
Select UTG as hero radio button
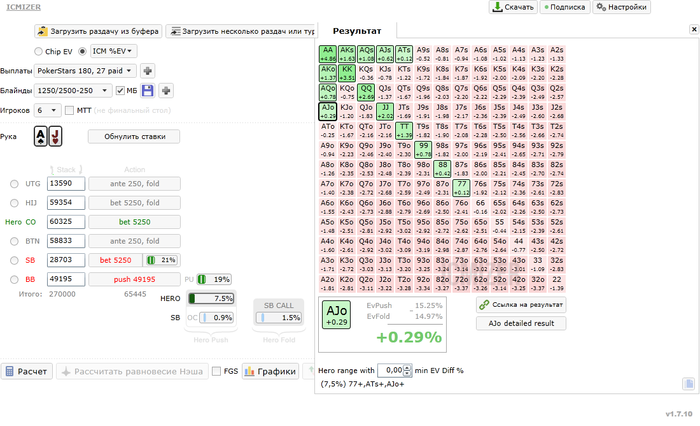pyautogui.click(x=14, y=184)
